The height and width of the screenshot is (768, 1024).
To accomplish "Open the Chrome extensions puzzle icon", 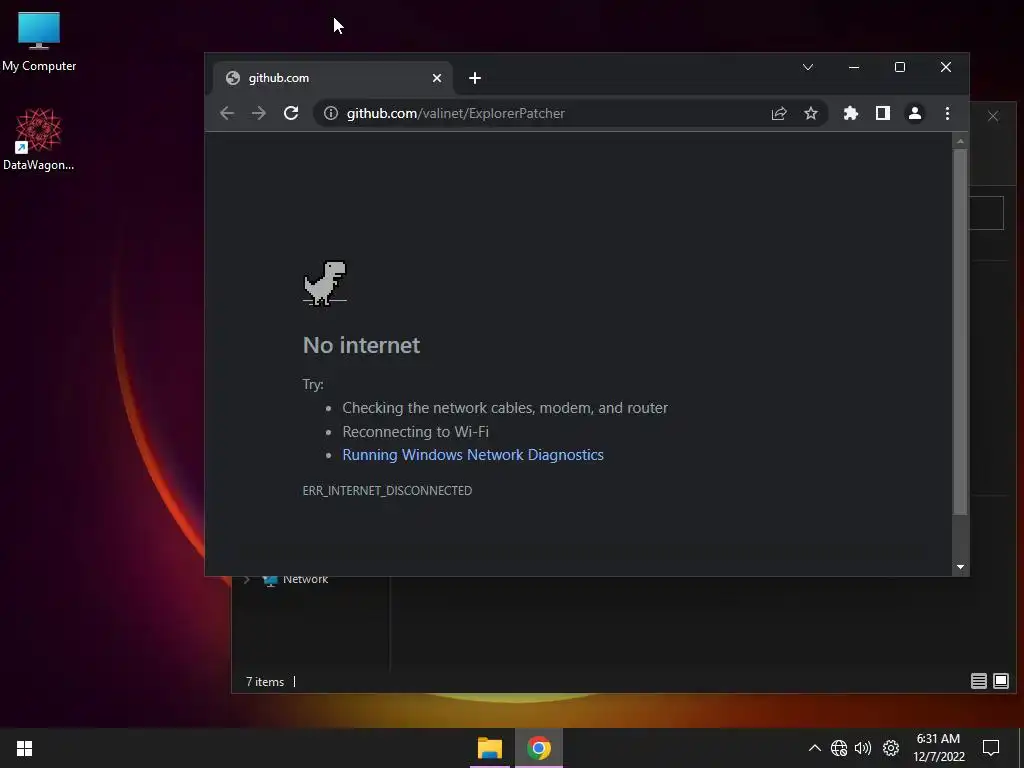I will (850, 113).
